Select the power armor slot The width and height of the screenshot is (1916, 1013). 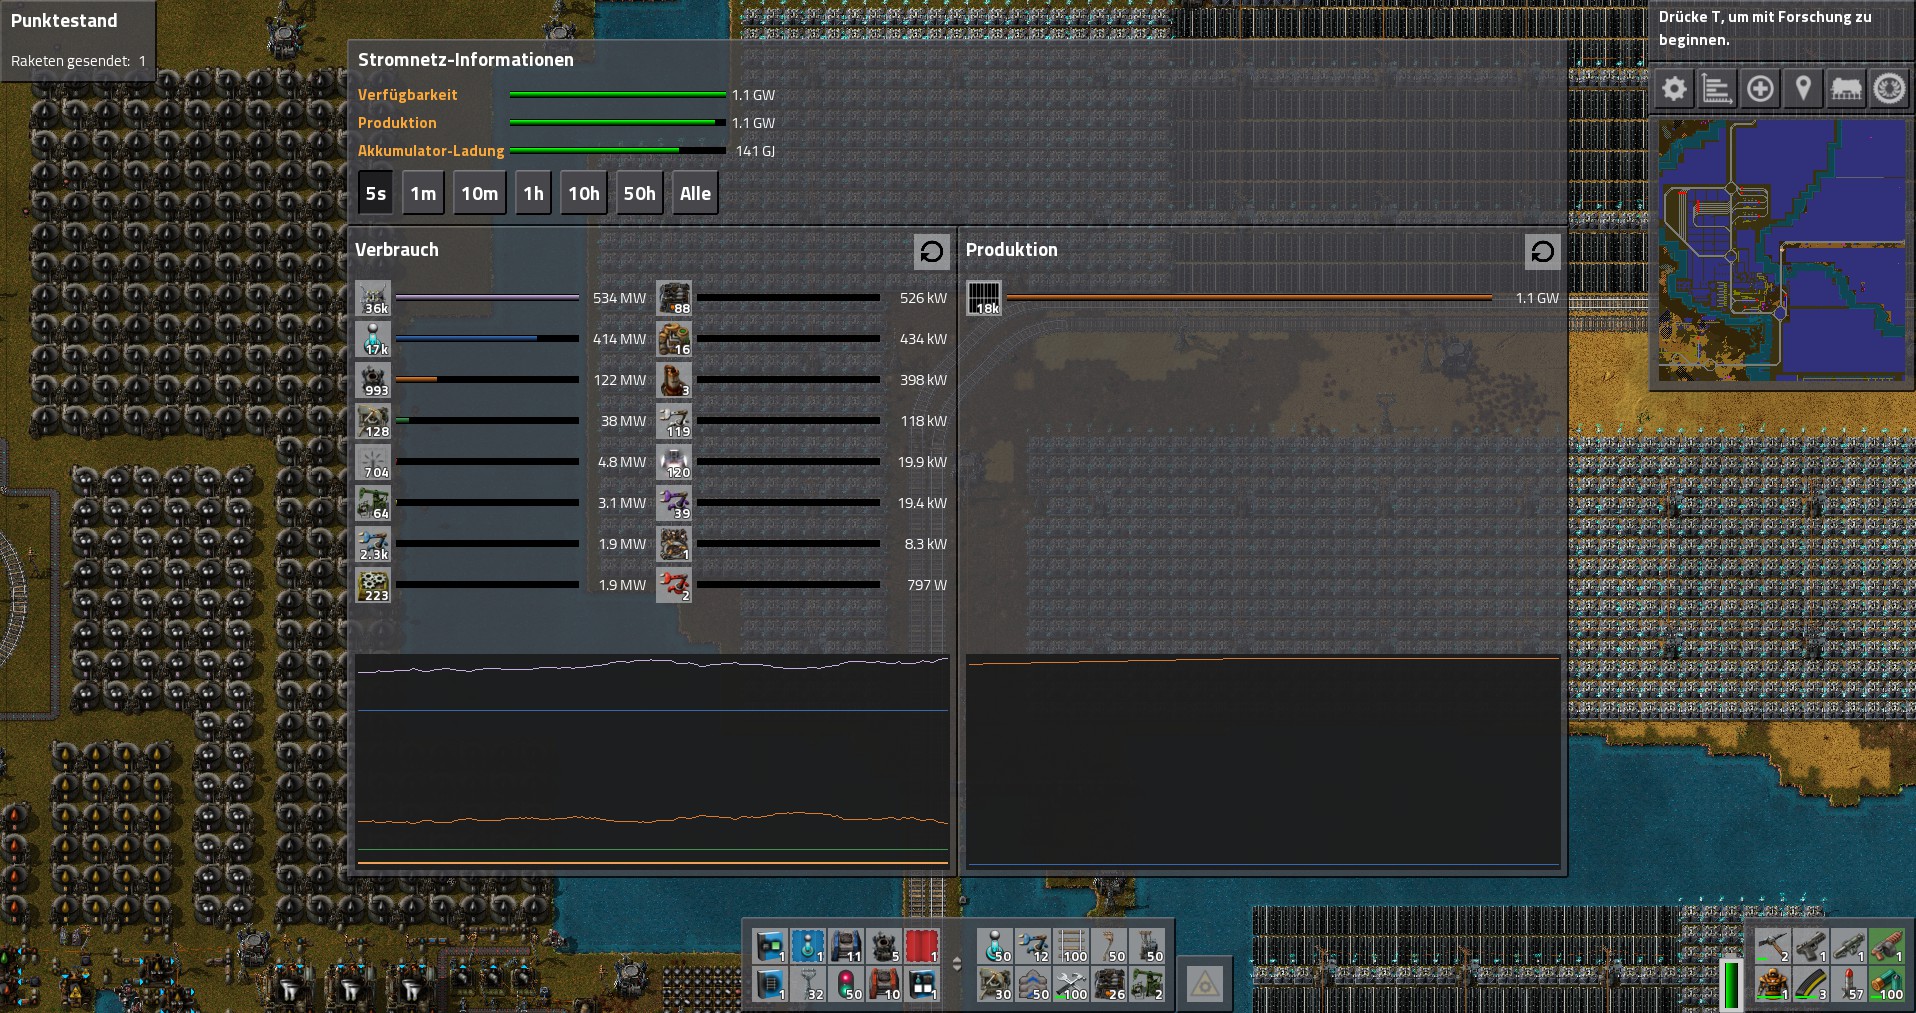point(1772,984)
